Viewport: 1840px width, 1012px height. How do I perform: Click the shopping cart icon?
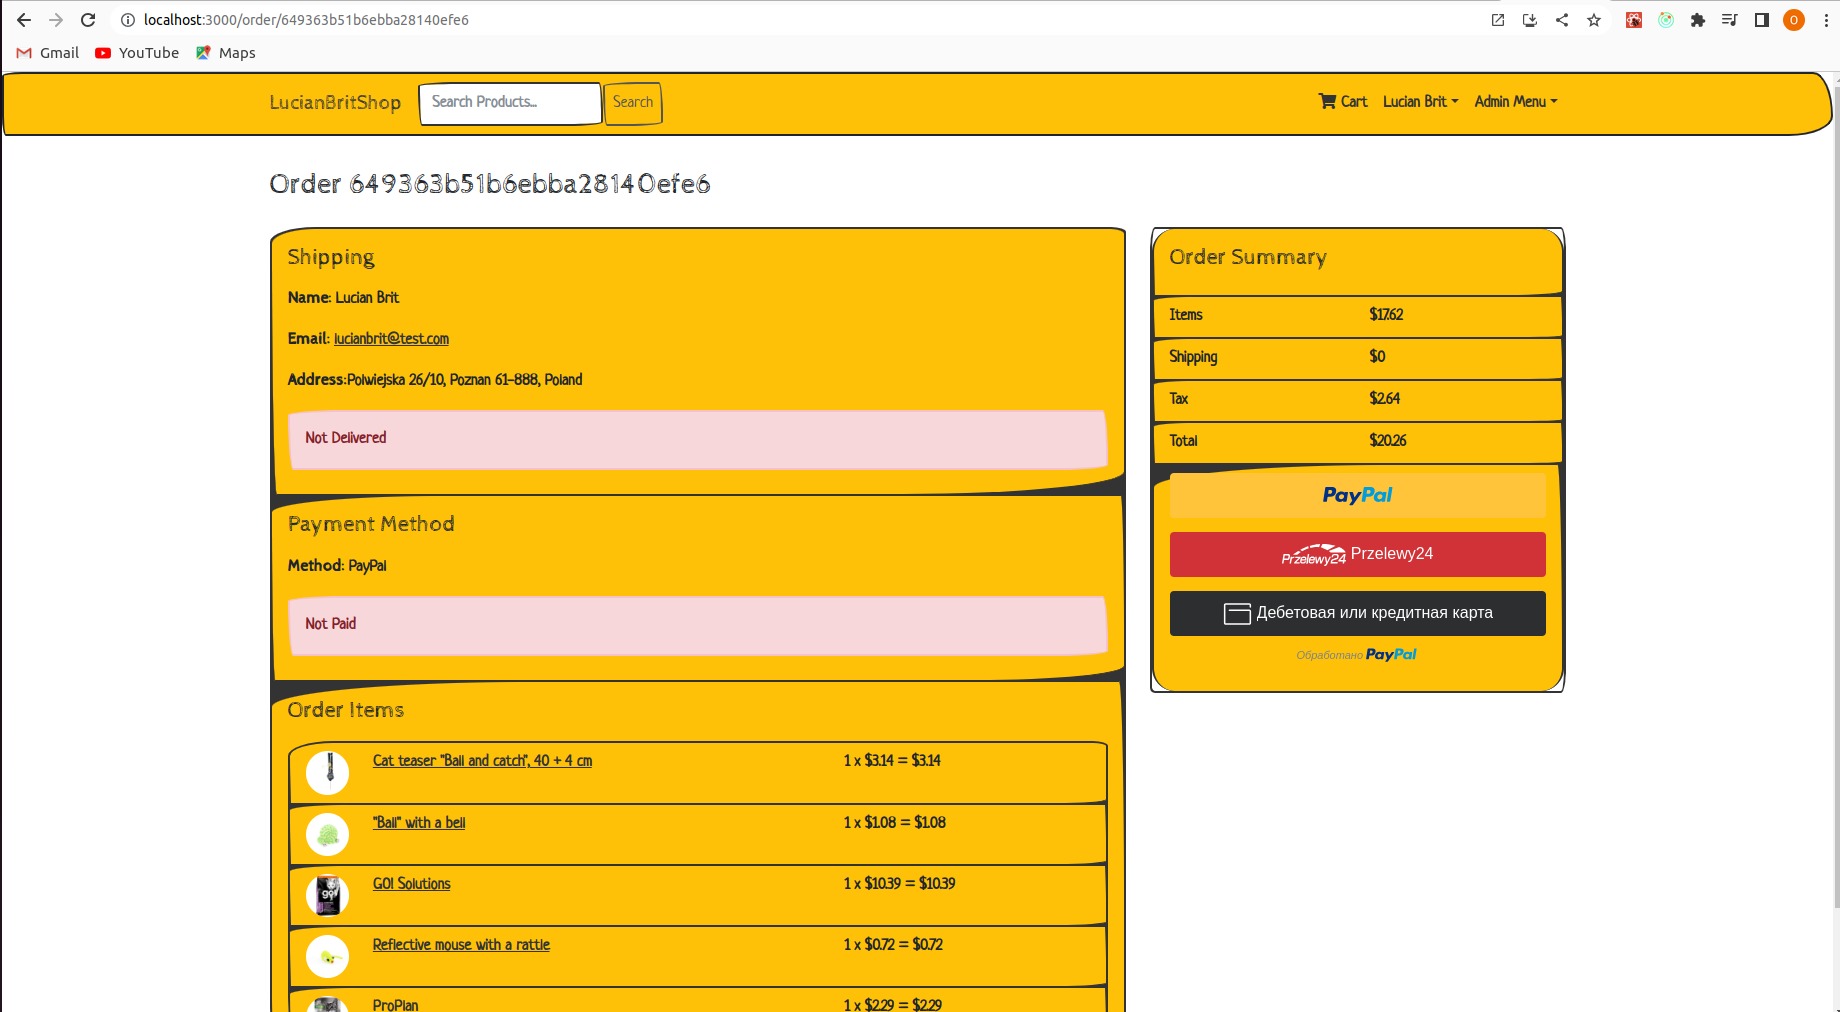[x=1327, y=101]
